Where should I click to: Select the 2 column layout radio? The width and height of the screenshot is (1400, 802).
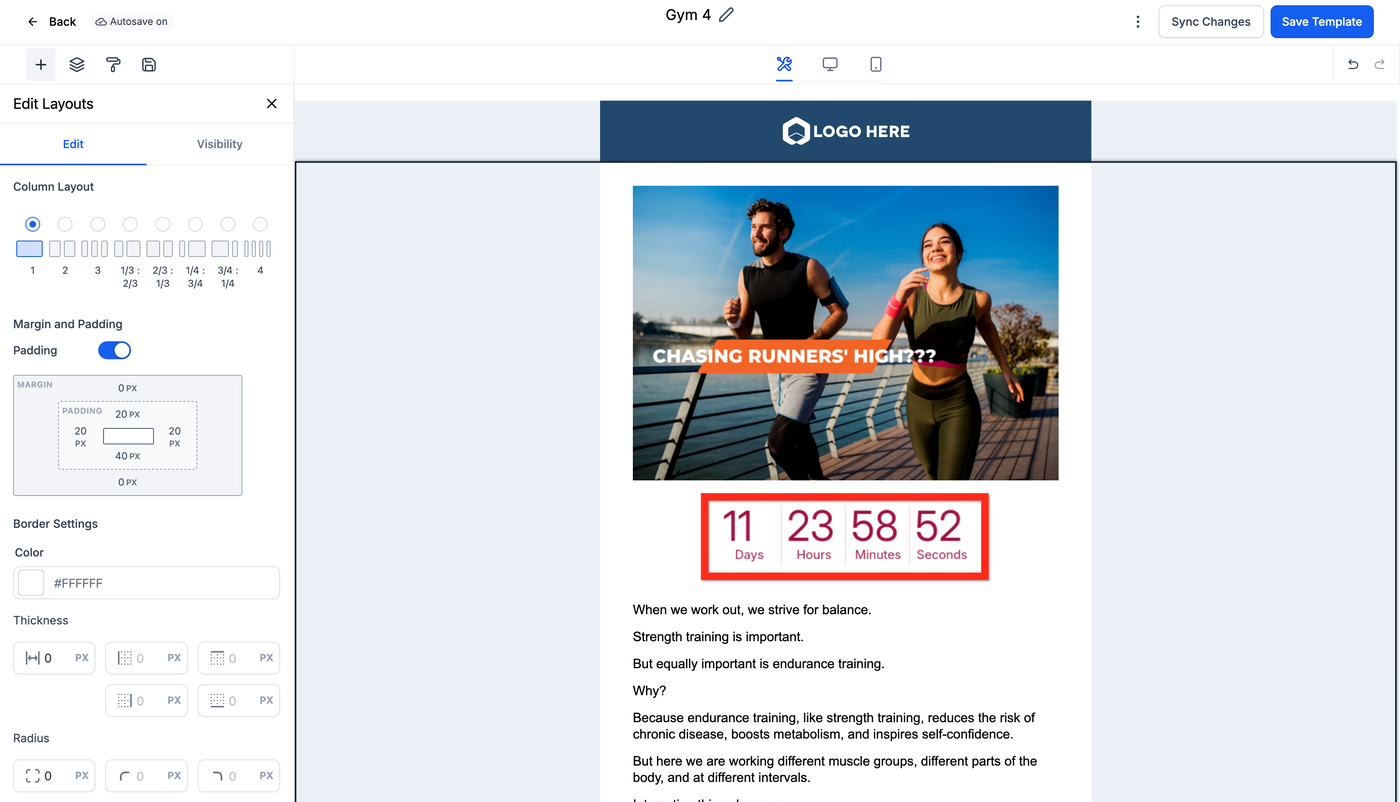click(65, 224)
